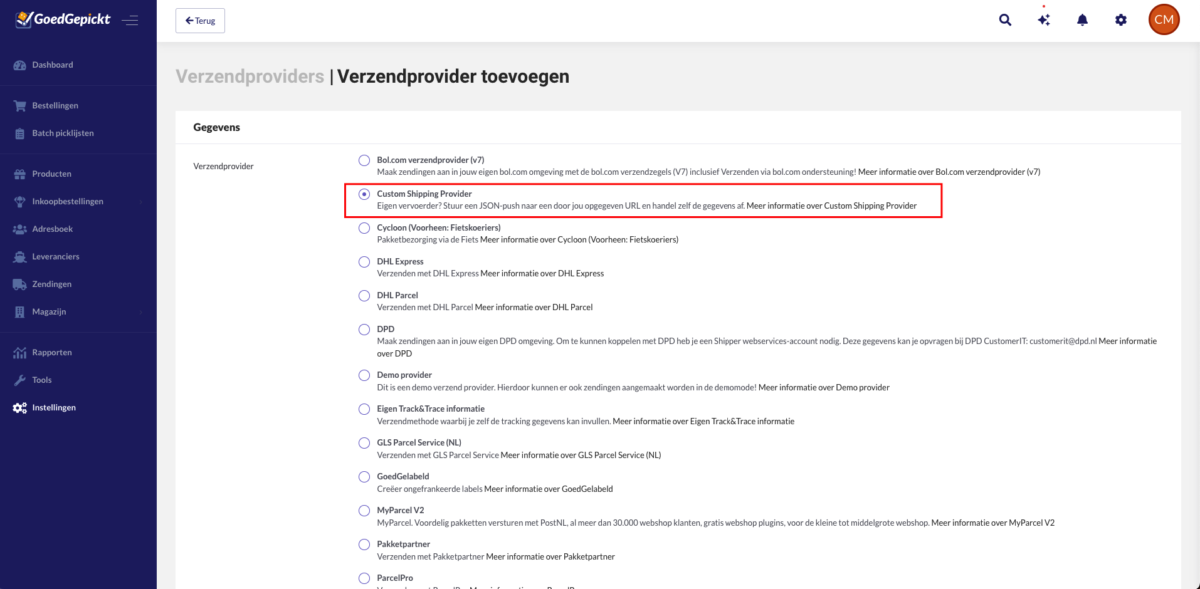Image resolution: width=1200 pixels, height=589 pixels.
Task: Click the search magnifier icon in header
Action: 1005,20
